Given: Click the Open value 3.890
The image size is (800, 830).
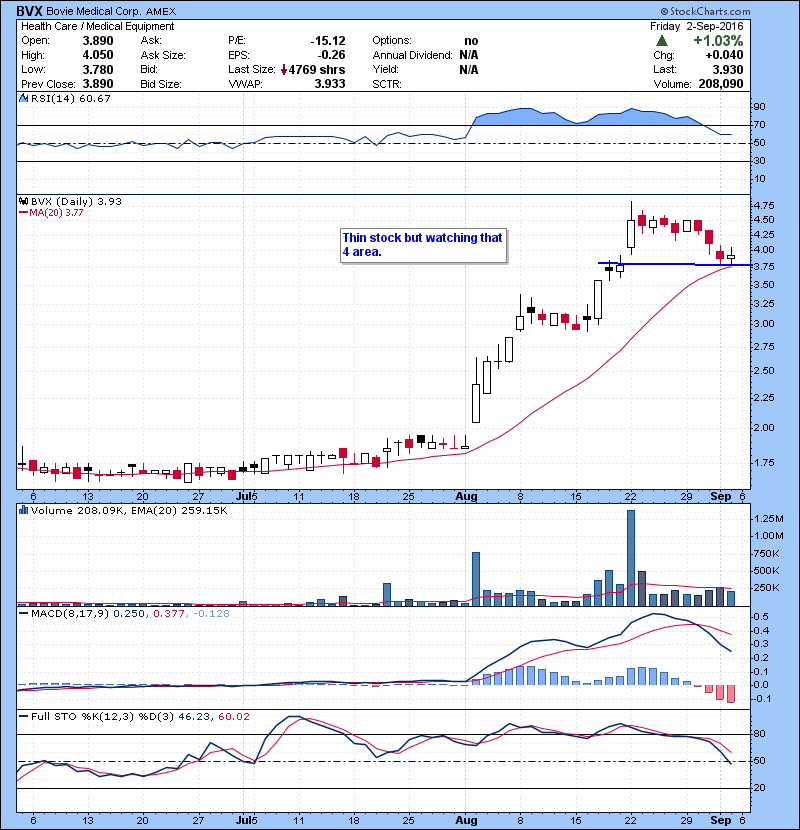Looking at the screenshot, I should (x=98, y=41).
